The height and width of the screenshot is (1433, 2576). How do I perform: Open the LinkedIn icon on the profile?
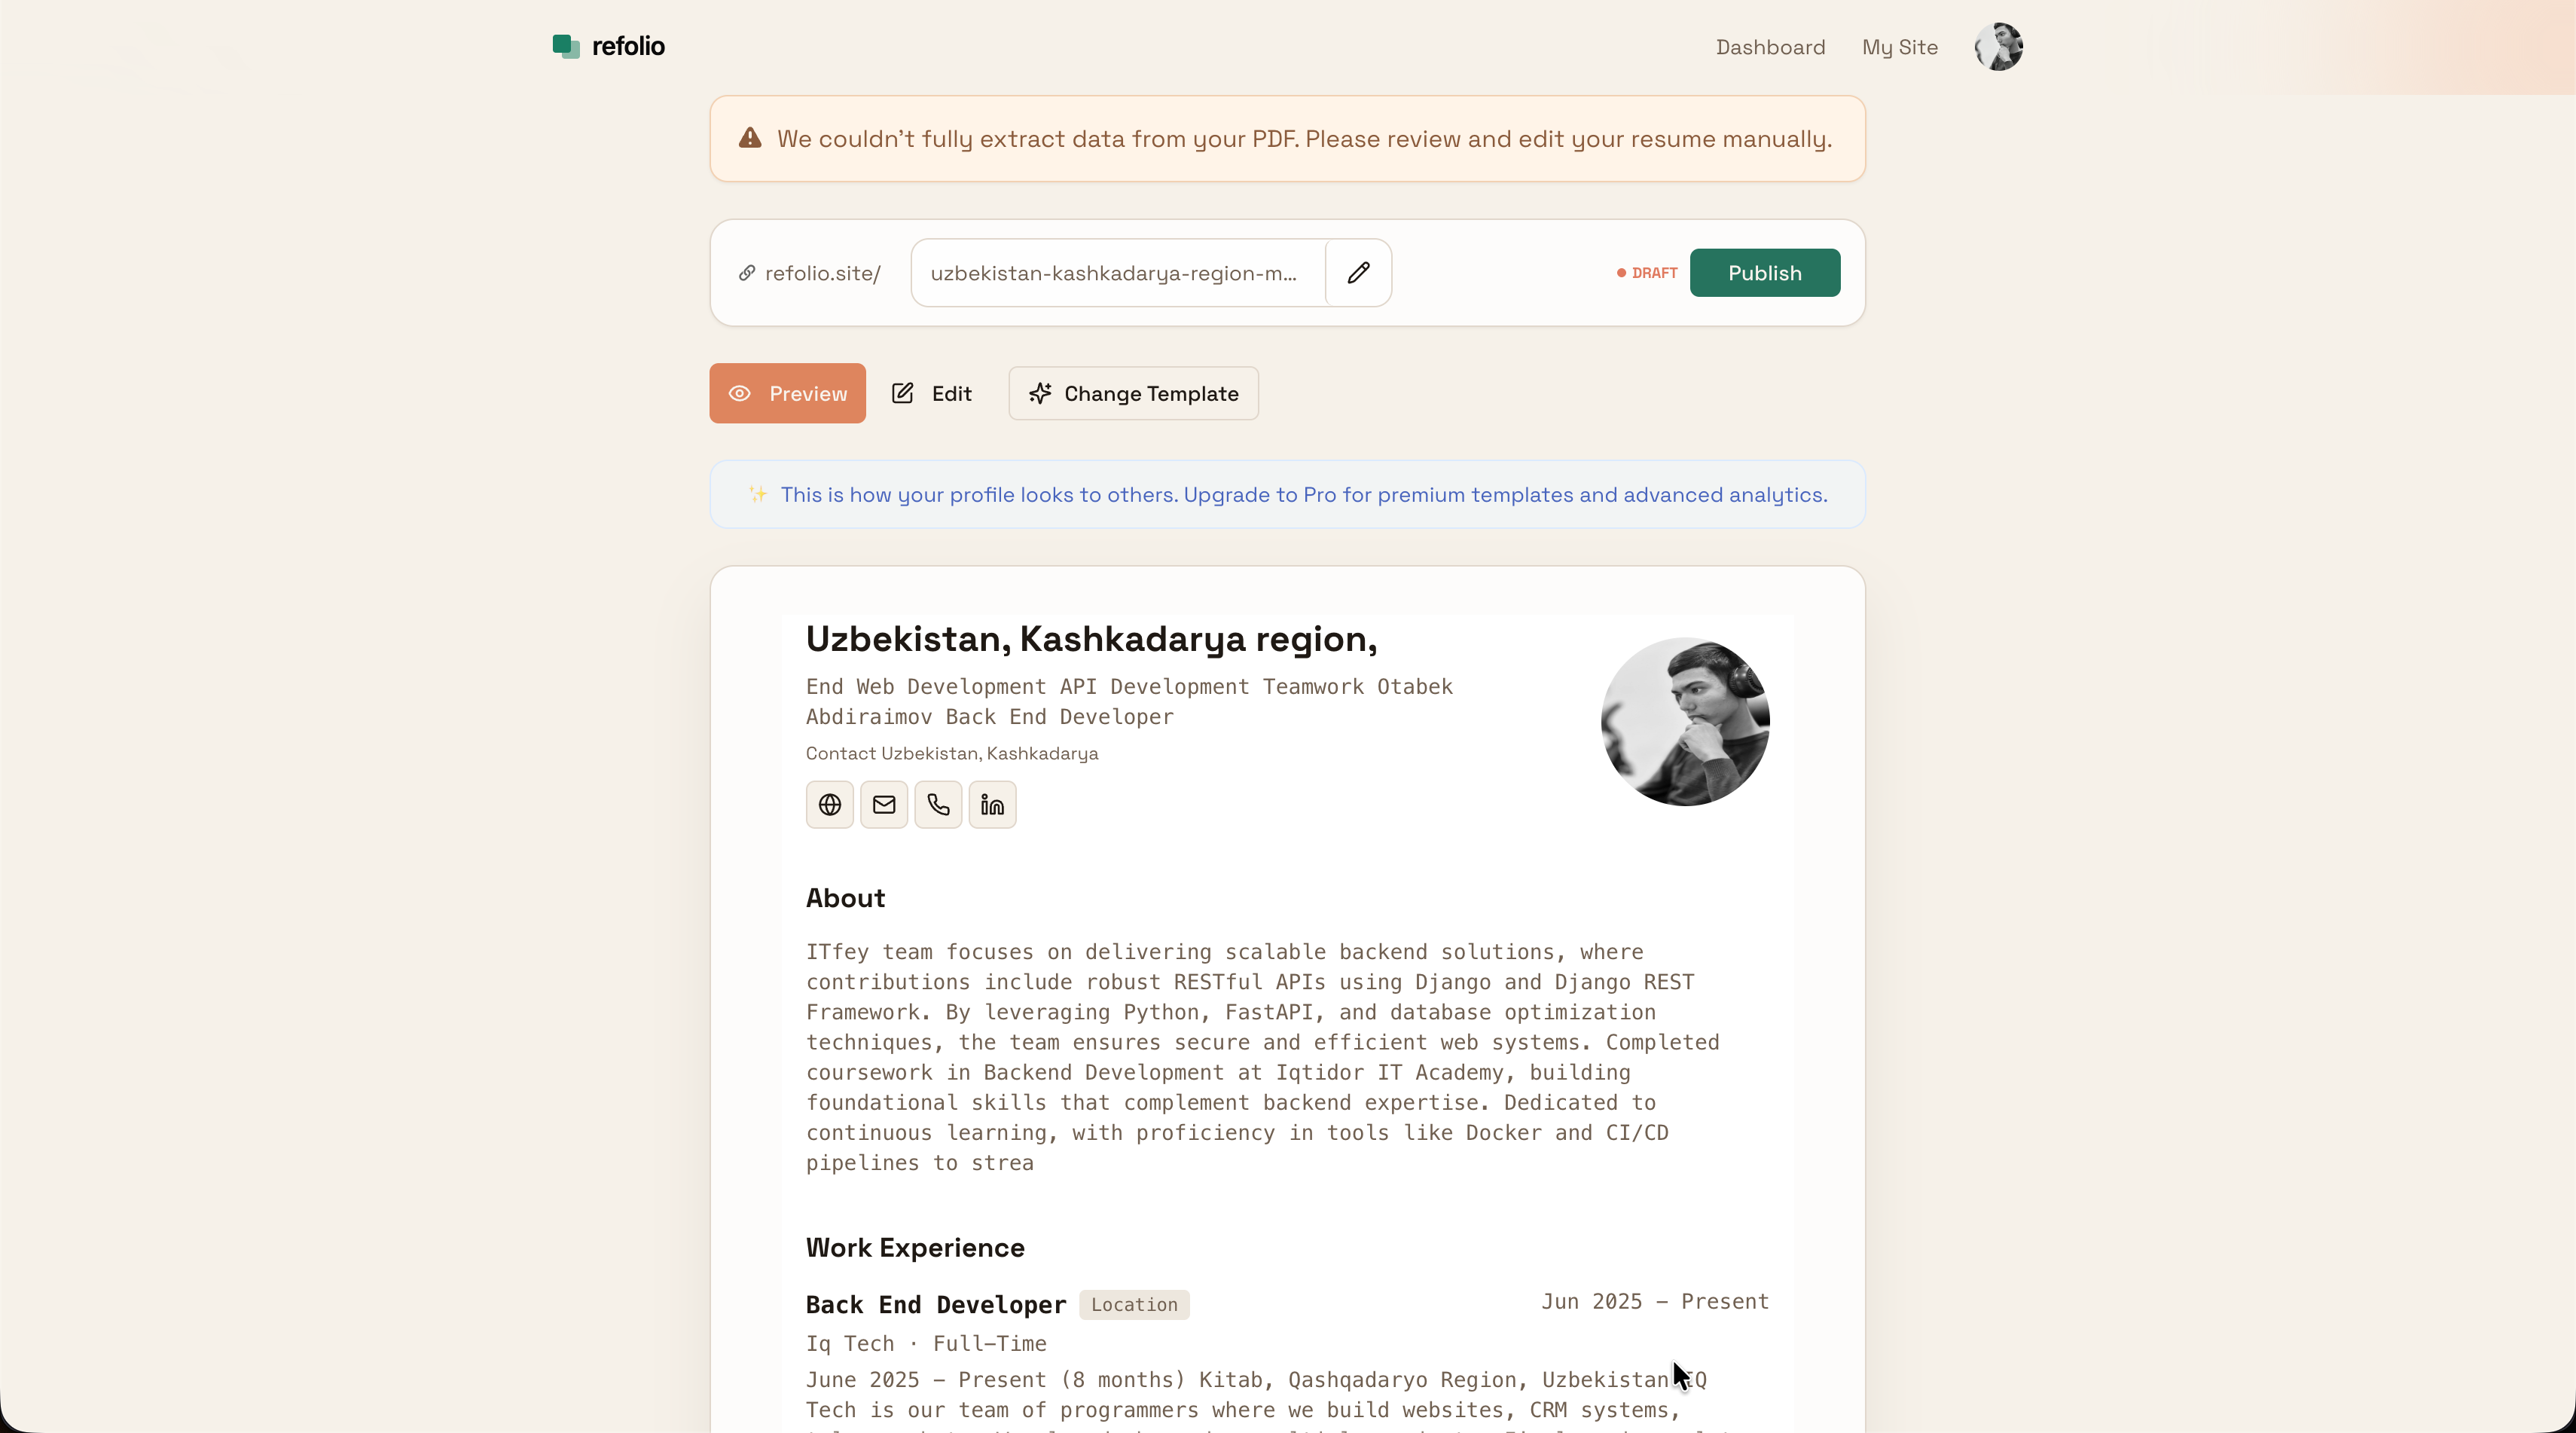click(x=991, y=803)
